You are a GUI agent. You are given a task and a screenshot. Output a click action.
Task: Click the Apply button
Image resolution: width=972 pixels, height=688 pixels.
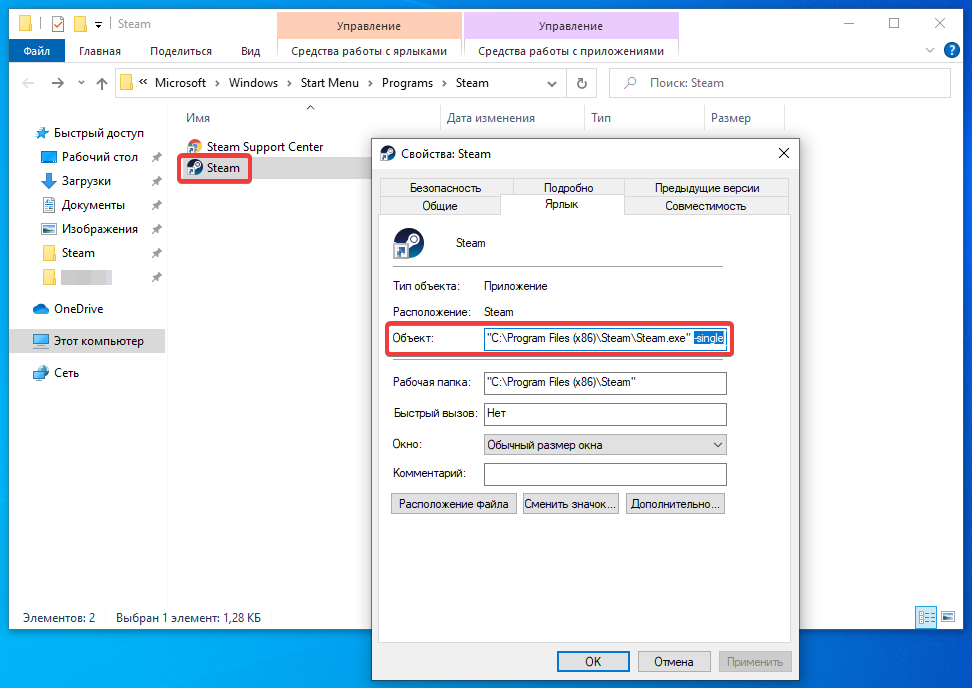coord(755,661)
